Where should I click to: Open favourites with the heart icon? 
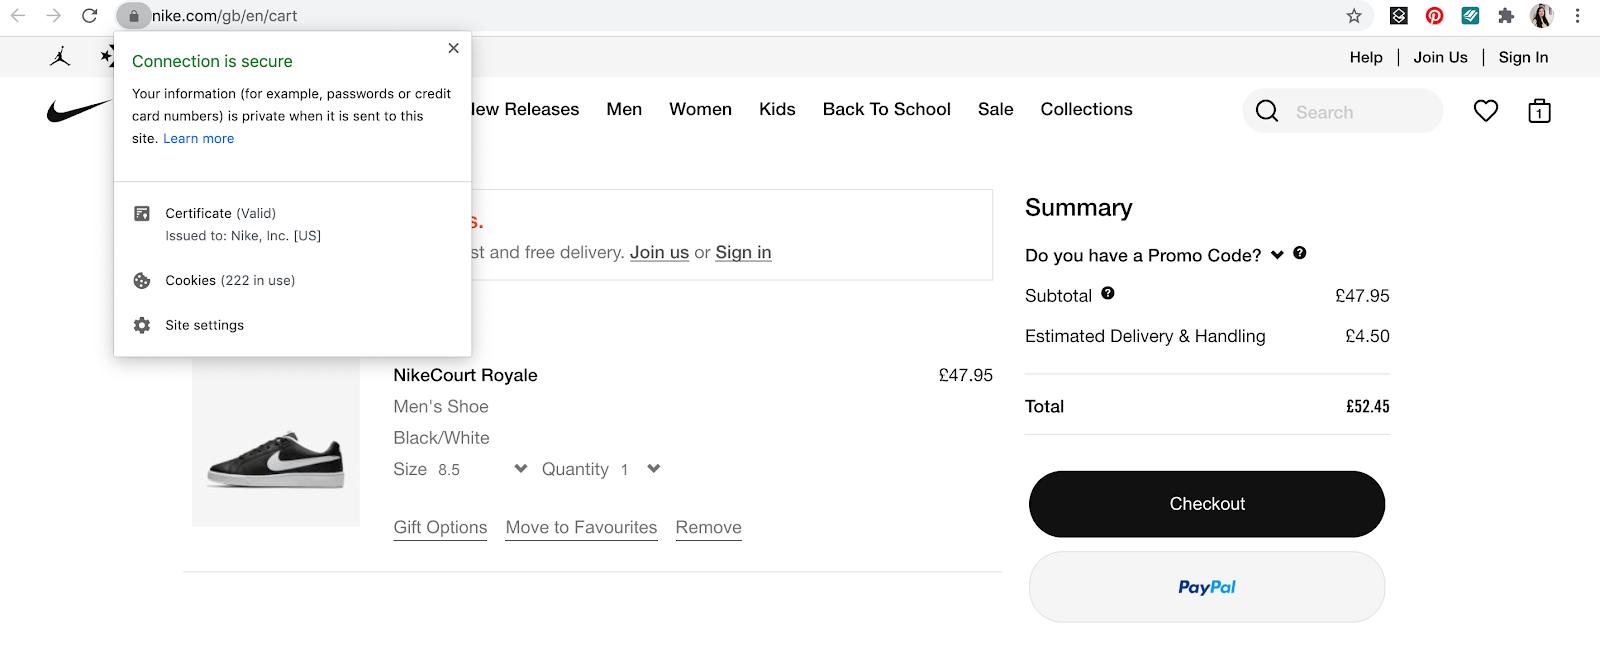[1486, 111]
